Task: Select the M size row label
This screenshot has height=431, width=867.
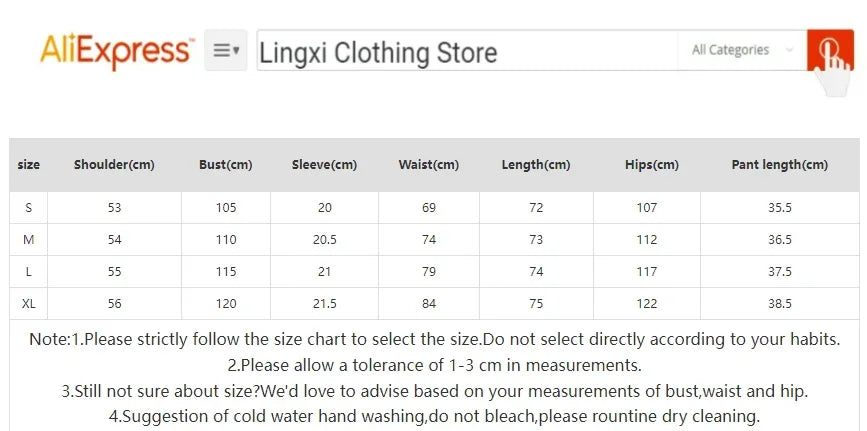Action: pos(29,240)
